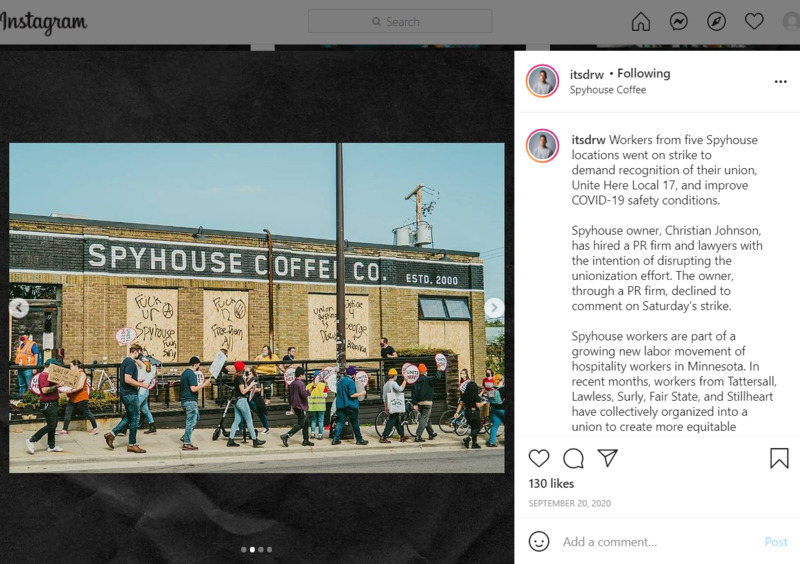The image size is (800, 564).
Task: Click the comment speech bubble icon
Action: [573, 458]
